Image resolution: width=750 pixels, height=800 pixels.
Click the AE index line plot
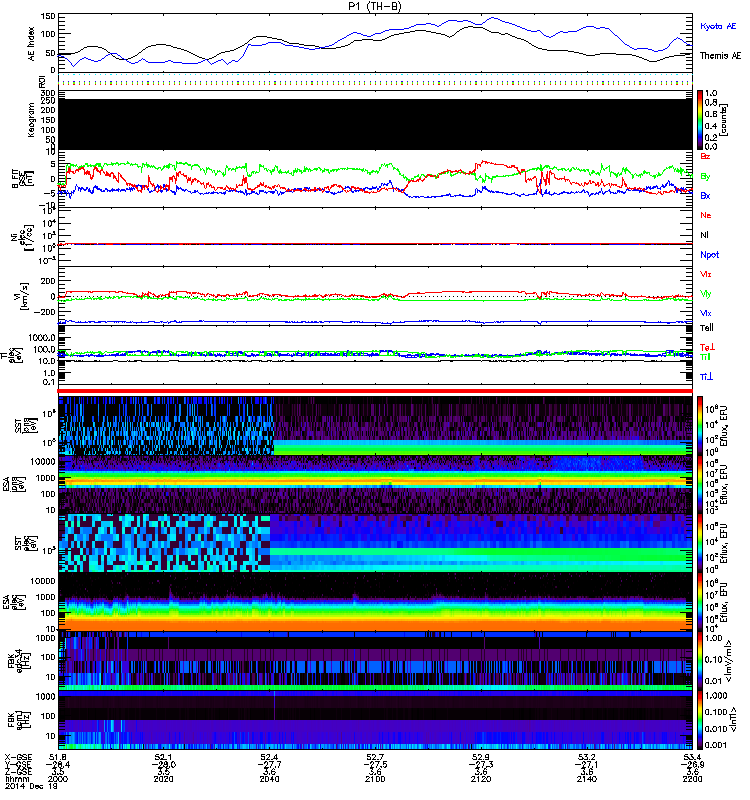coord(376,43)
